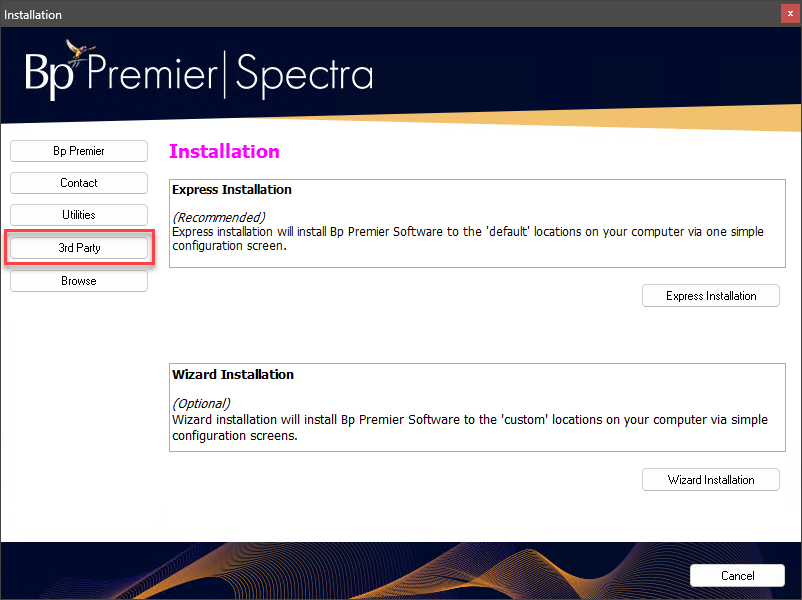
Task: Close the Installation window
Action: tap(790, 14)
